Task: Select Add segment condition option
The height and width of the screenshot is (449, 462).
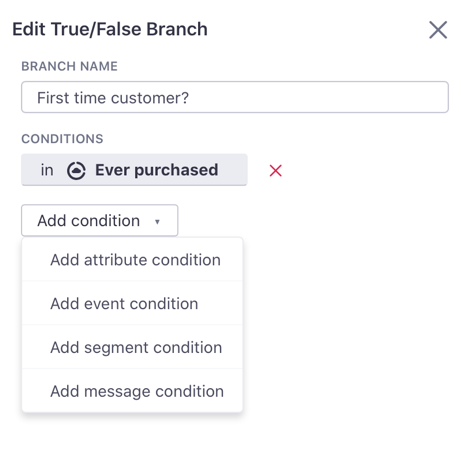Action: 132,347
